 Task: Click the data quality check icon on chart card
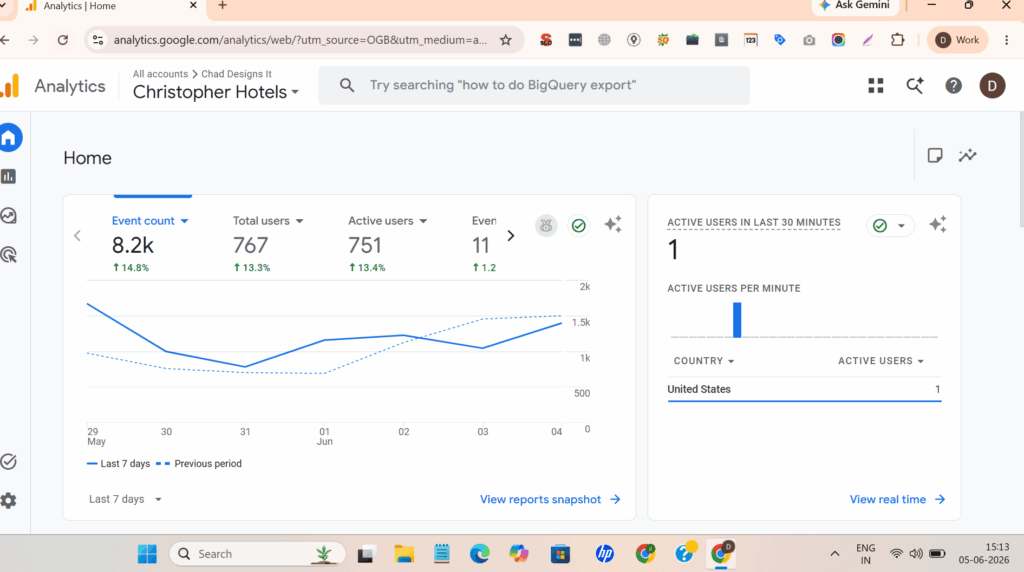579,226
